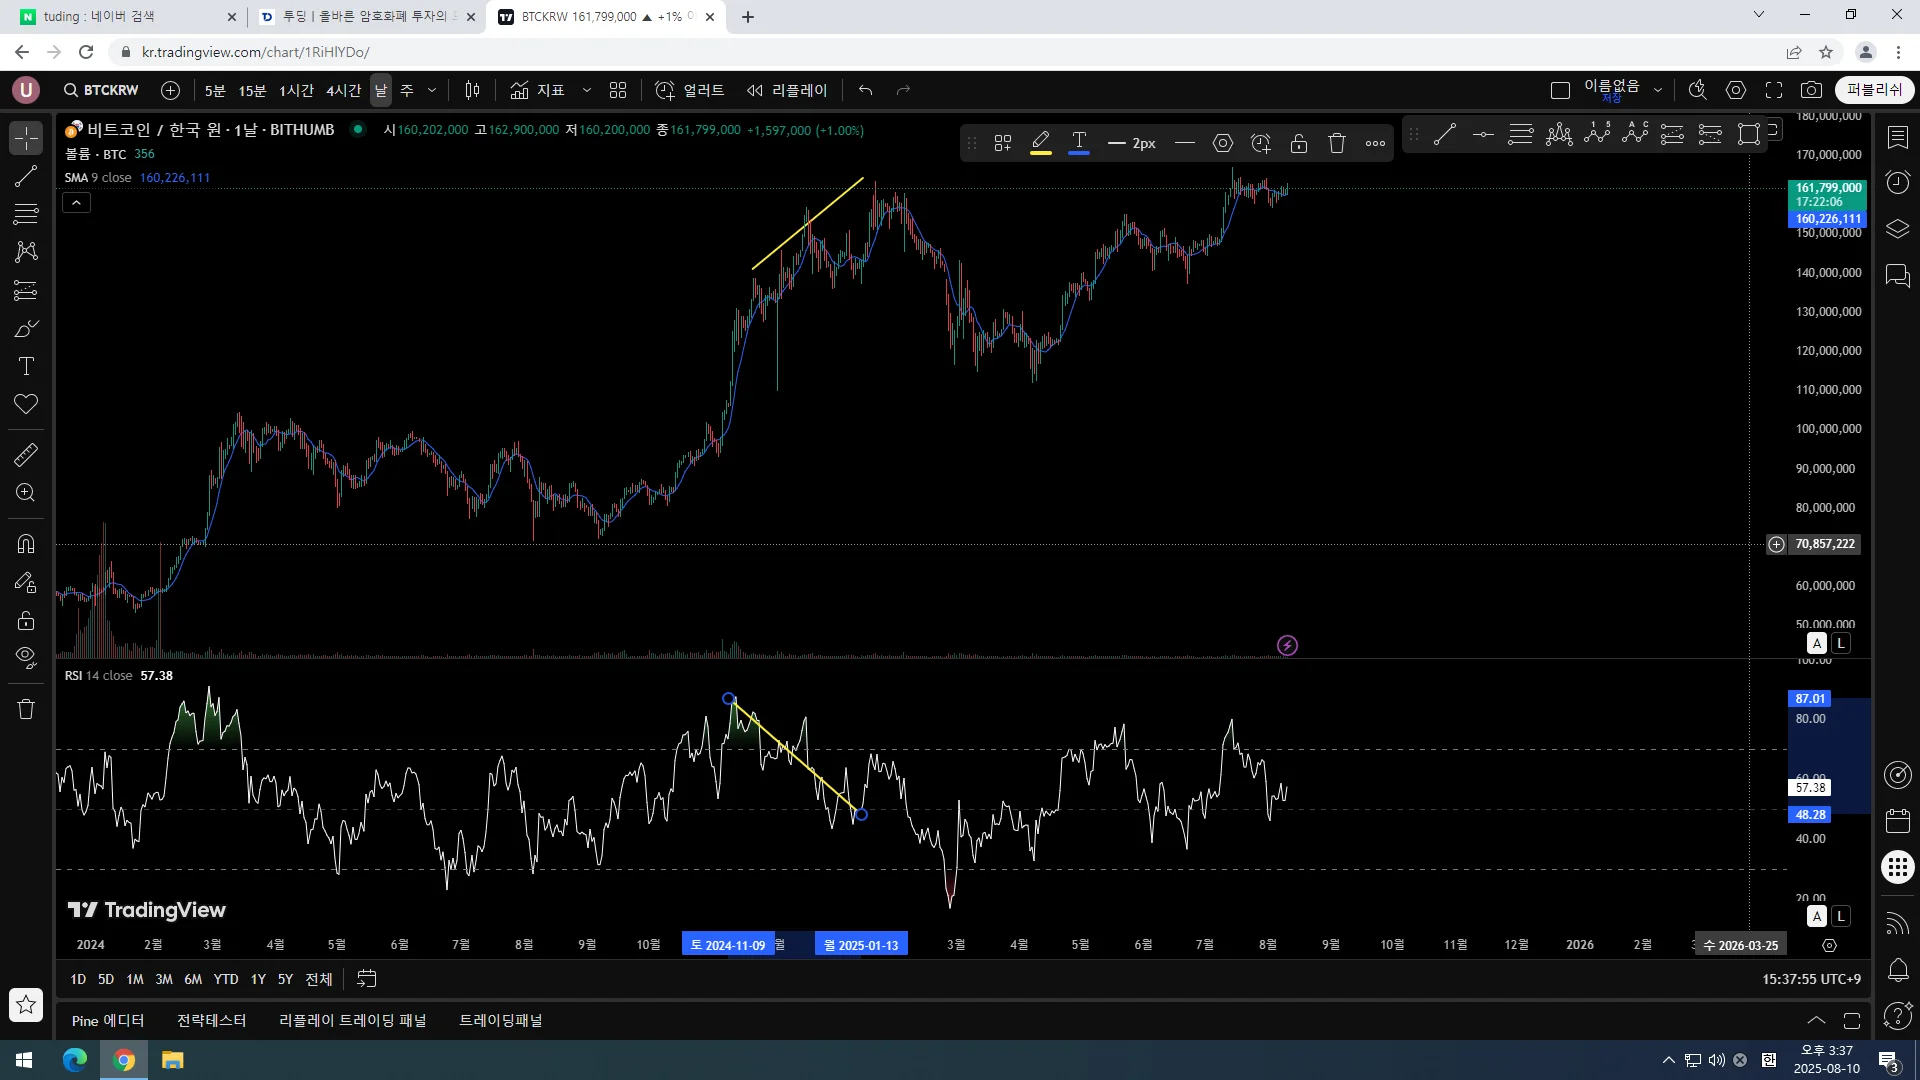Switch to 전략테스터 tab
The image size is (1920, 1080).
(x=211, y=1020)
